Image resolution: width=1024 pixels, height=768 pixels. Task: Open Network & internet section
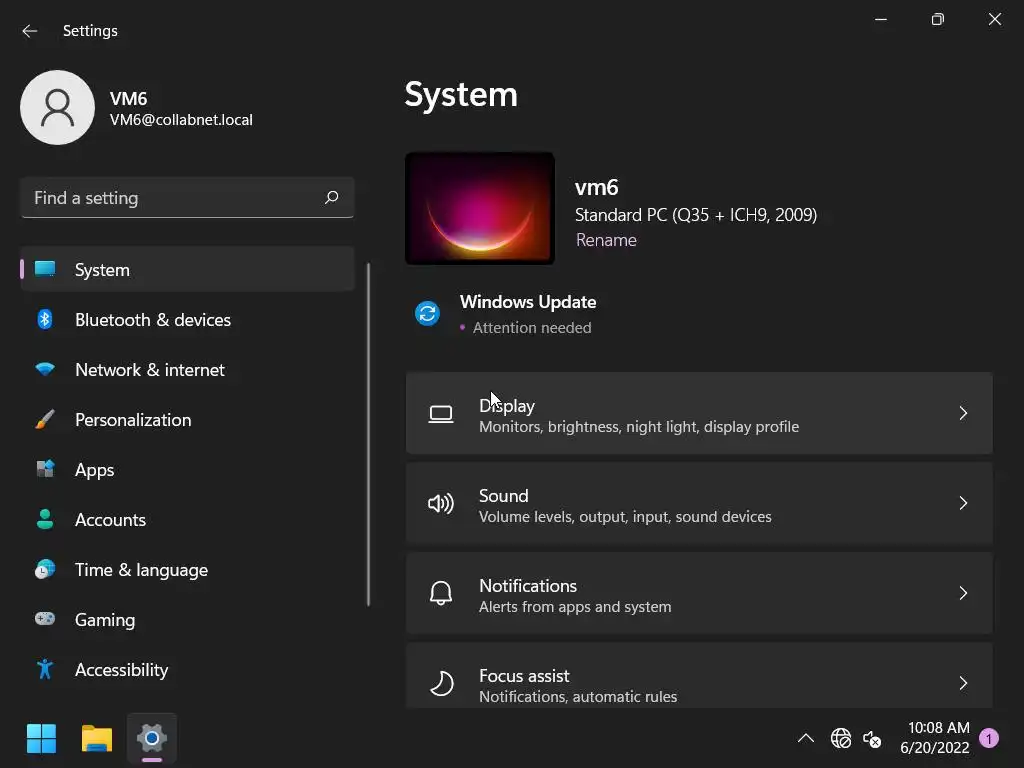point(187,370)
